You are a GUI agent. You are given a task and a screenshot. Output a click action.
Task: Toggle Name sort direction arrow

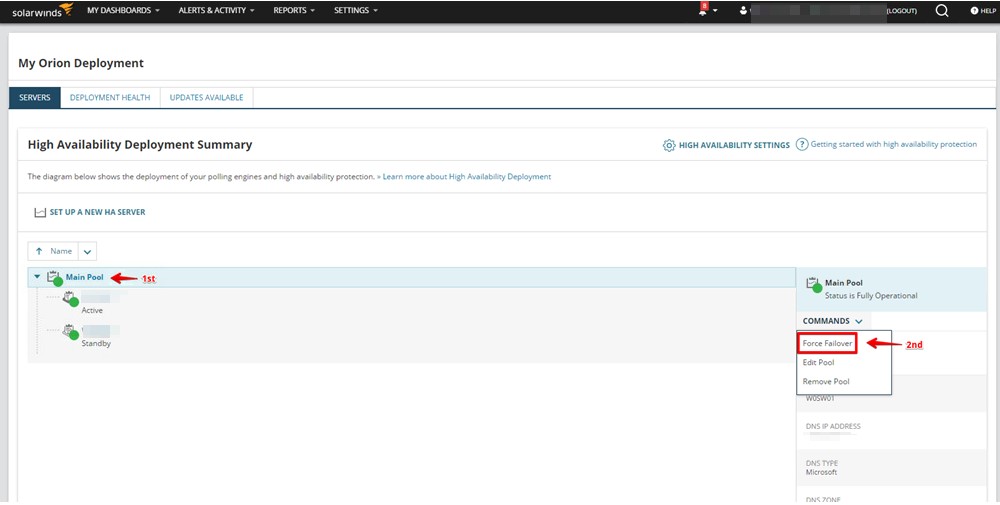tap(39, 252)
